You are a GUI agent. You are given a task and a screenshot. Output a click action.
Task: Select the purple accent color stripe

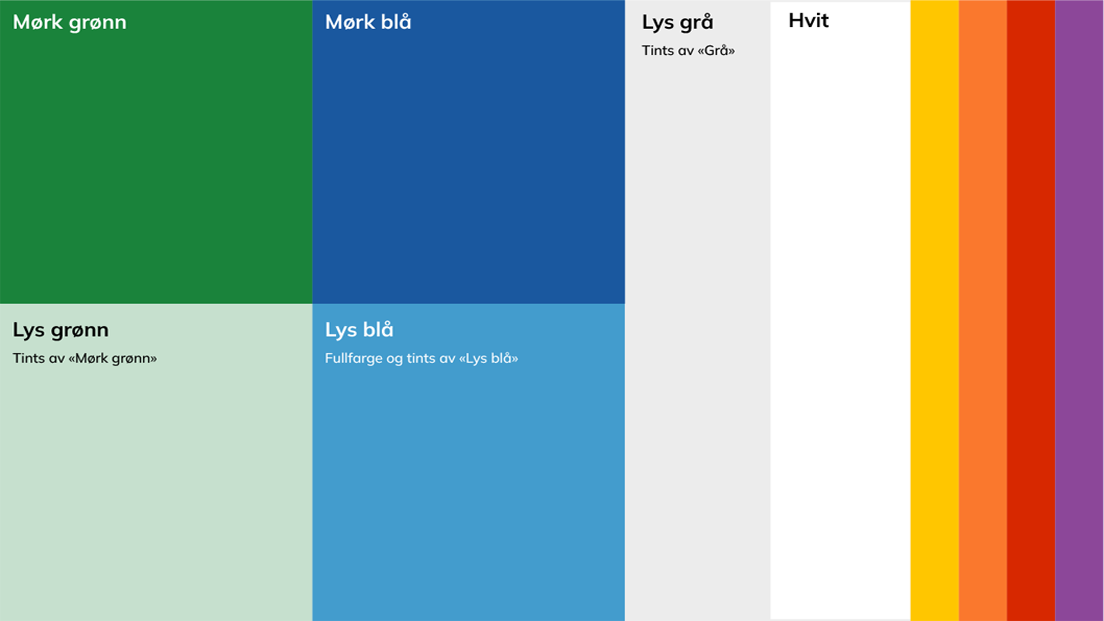[1079, 310]
